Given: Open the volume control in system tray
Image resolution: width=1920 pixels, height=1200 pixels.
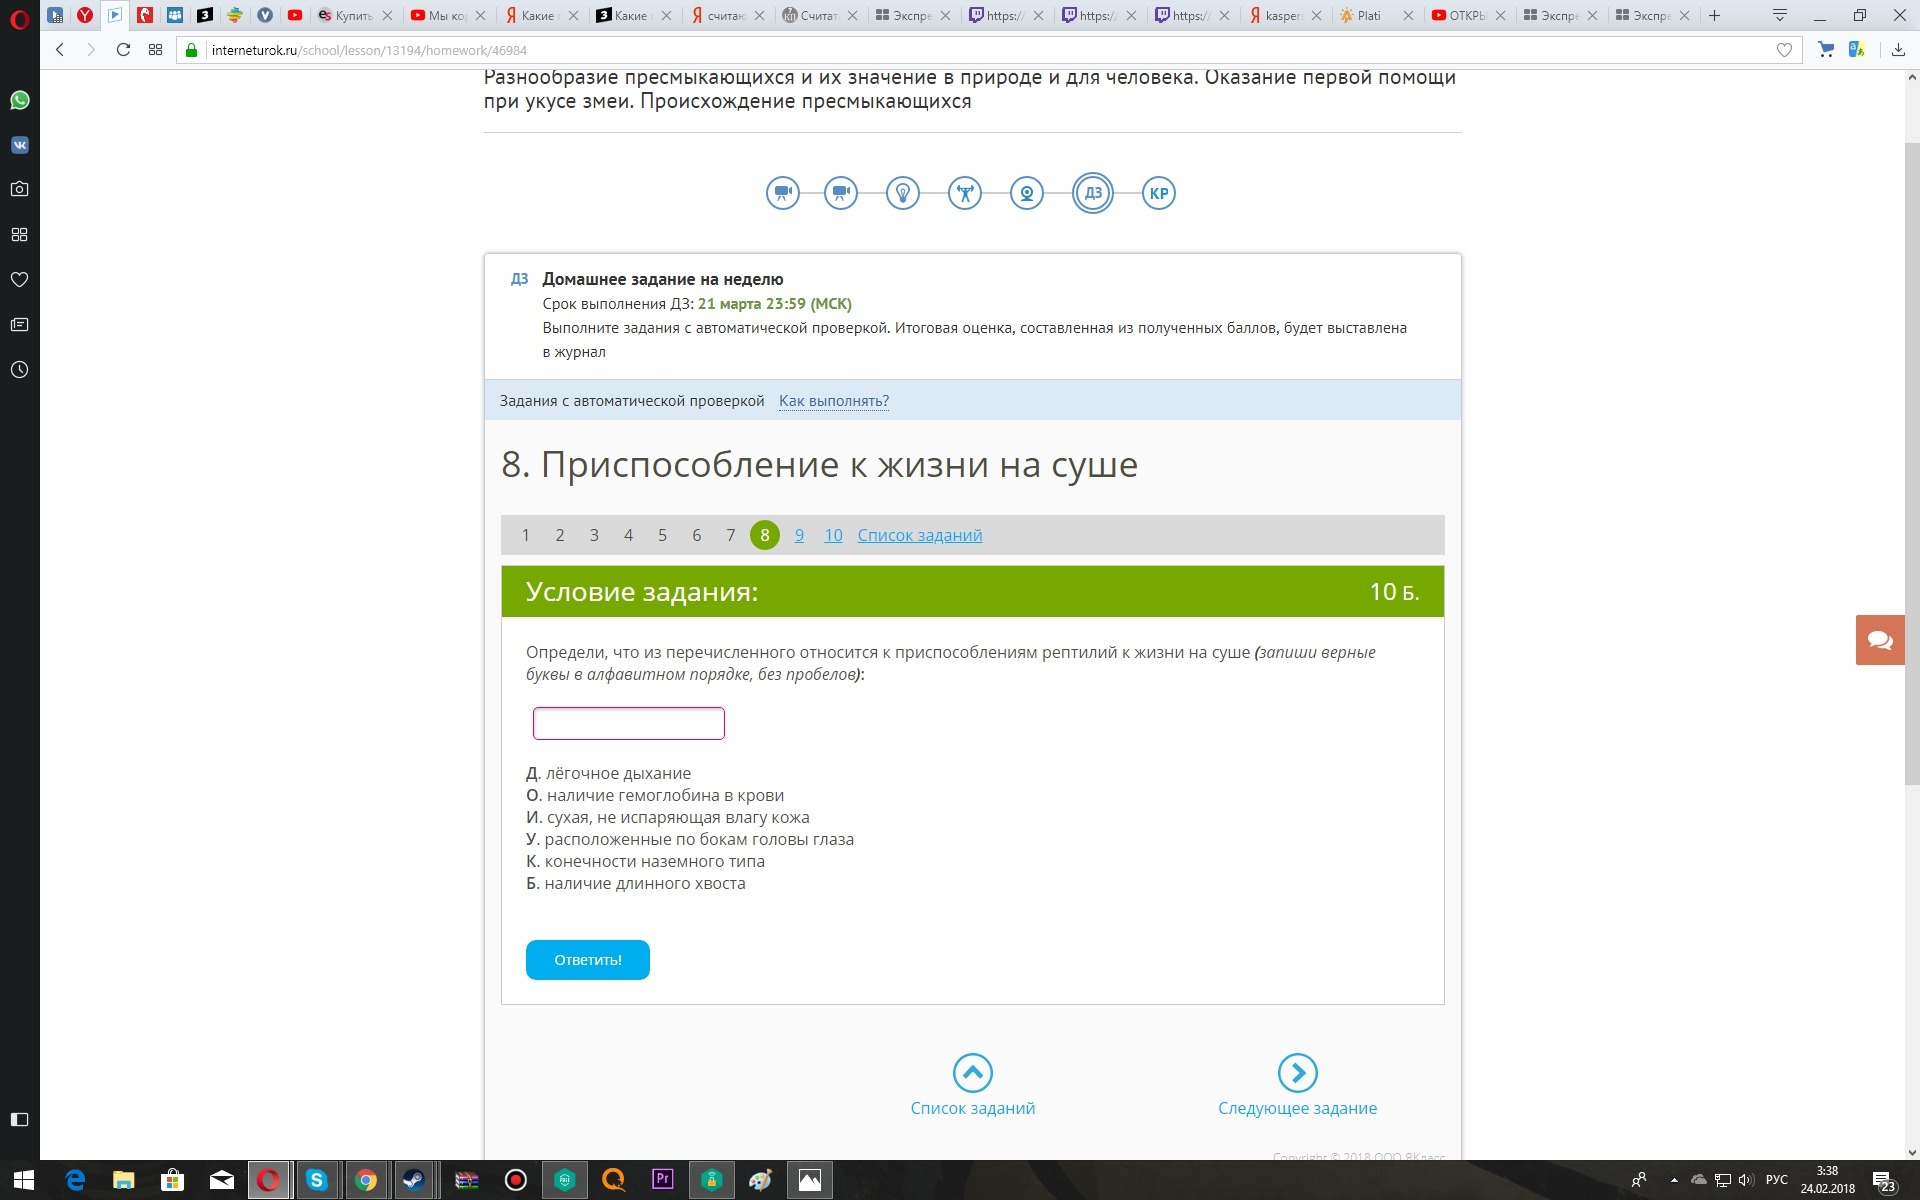Looking at the screenshot, I should [1746, 1180].
